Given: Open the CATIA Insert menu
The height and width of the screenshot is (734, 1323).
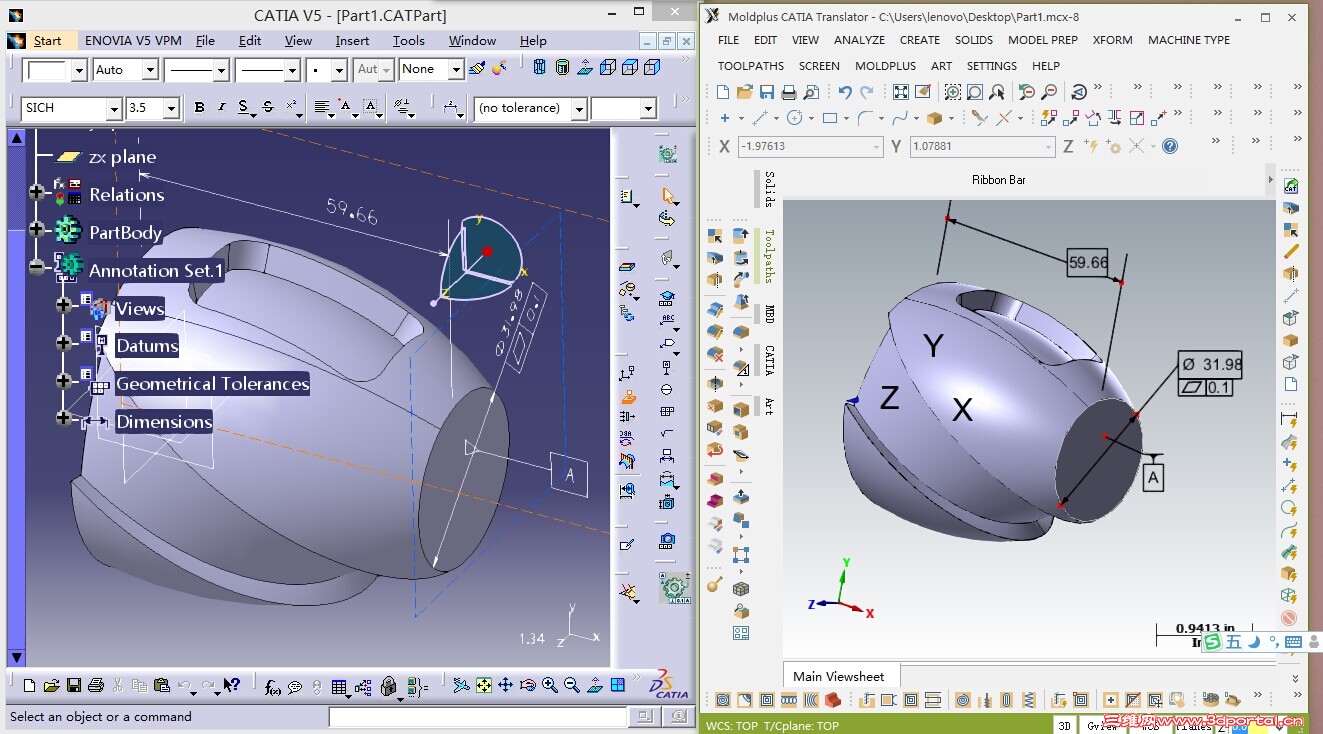Looking at the screenshot, I should click(x=352, y=41).
